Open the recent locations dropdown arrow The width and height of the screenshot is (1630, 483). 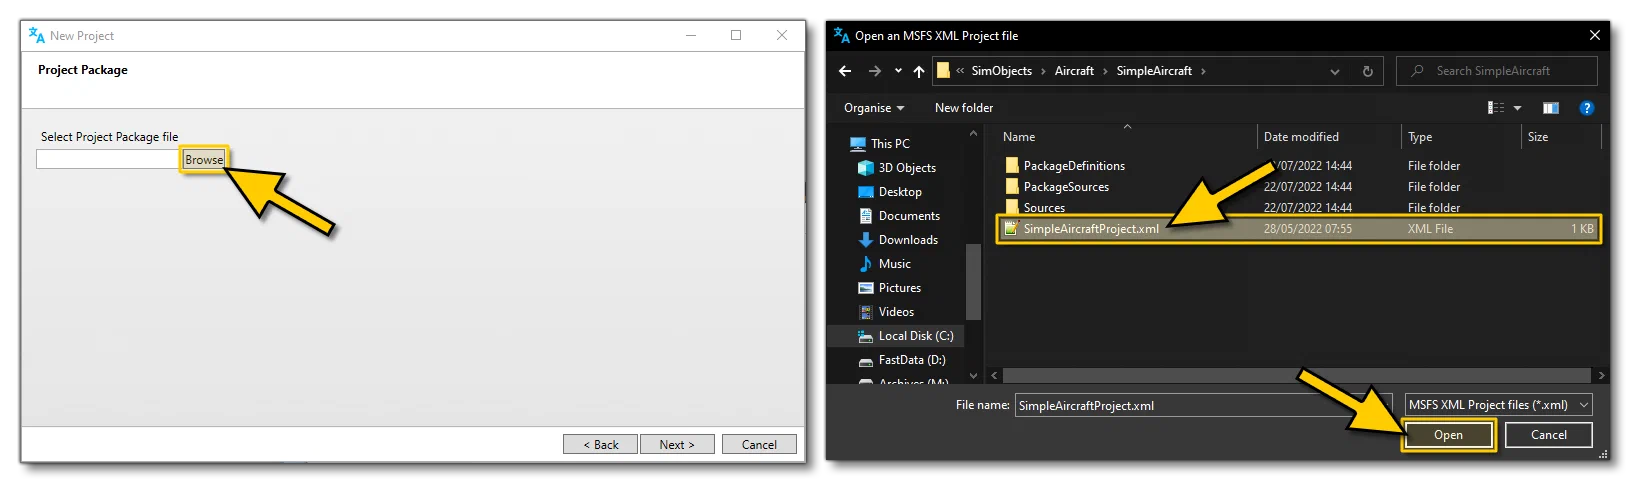click(898, 71)
